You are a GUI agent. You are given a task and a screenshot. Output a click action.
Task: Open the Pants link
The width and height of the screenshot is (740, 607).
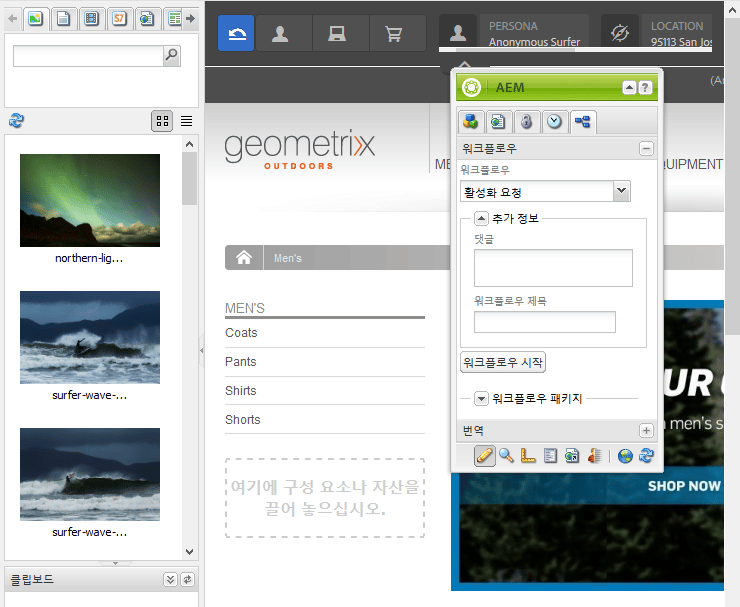[241, 362]
